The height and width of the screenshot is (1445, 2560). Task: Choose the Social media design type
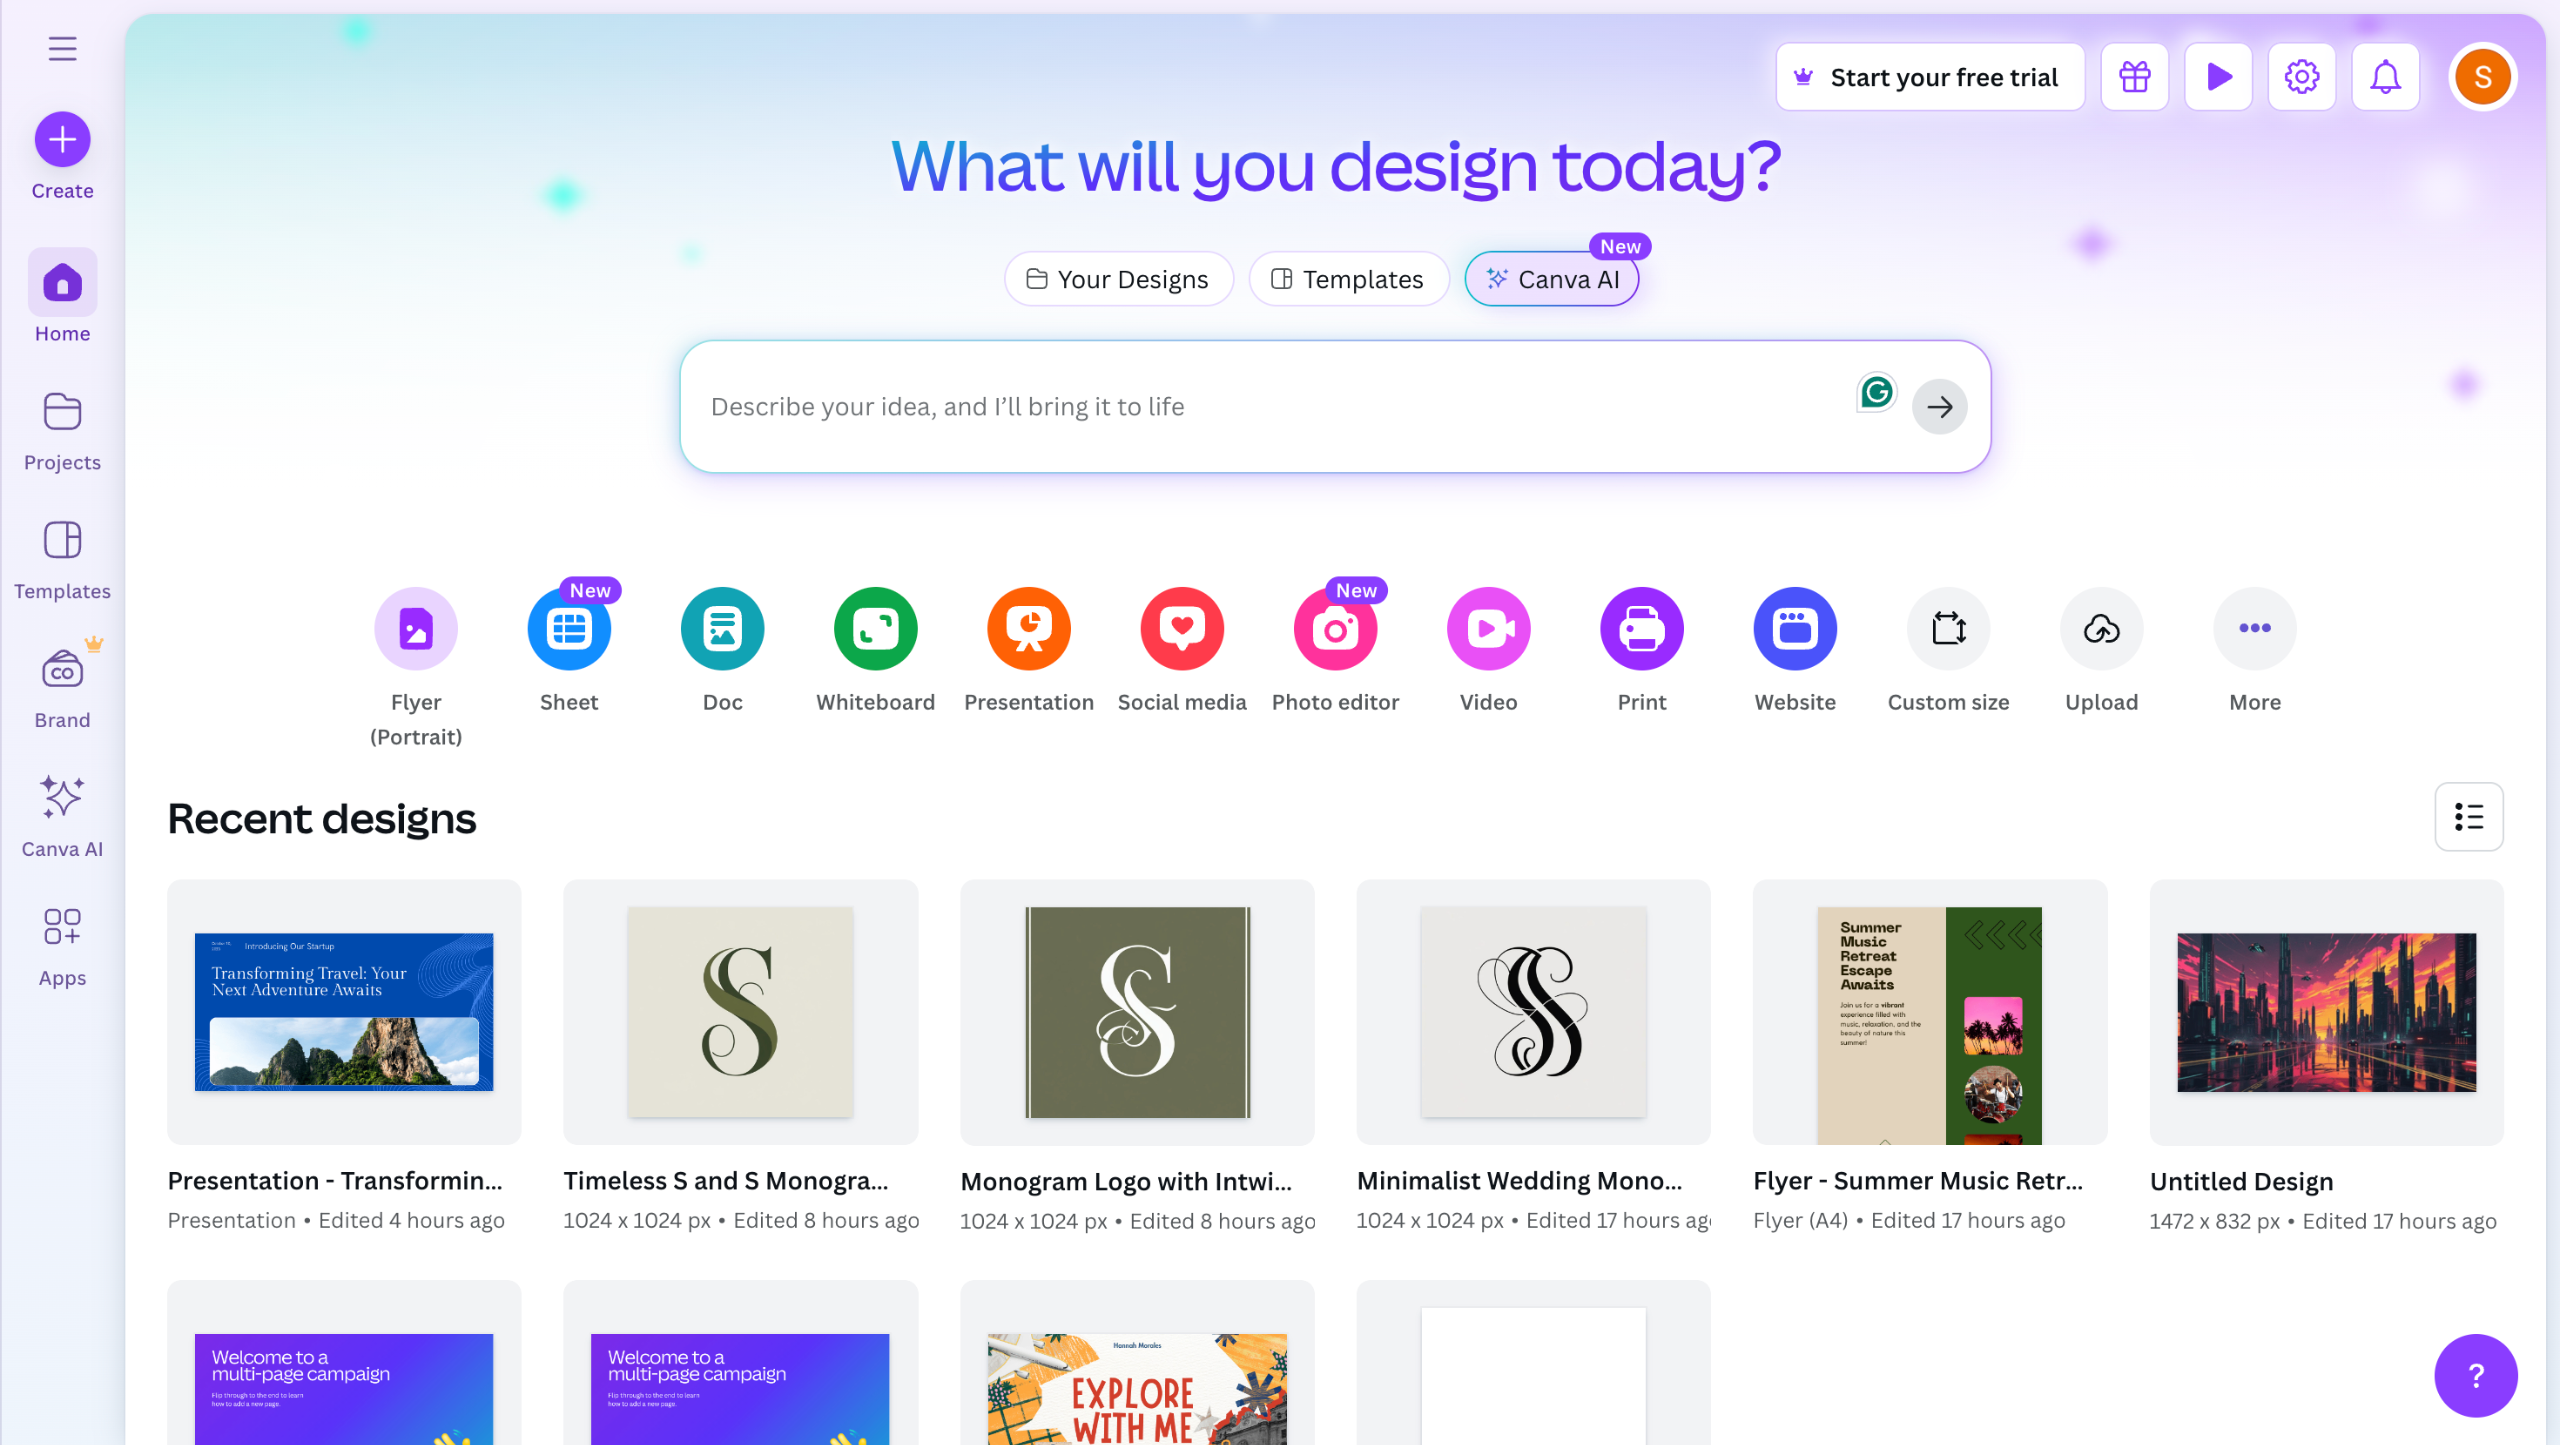click(1181, 629)
